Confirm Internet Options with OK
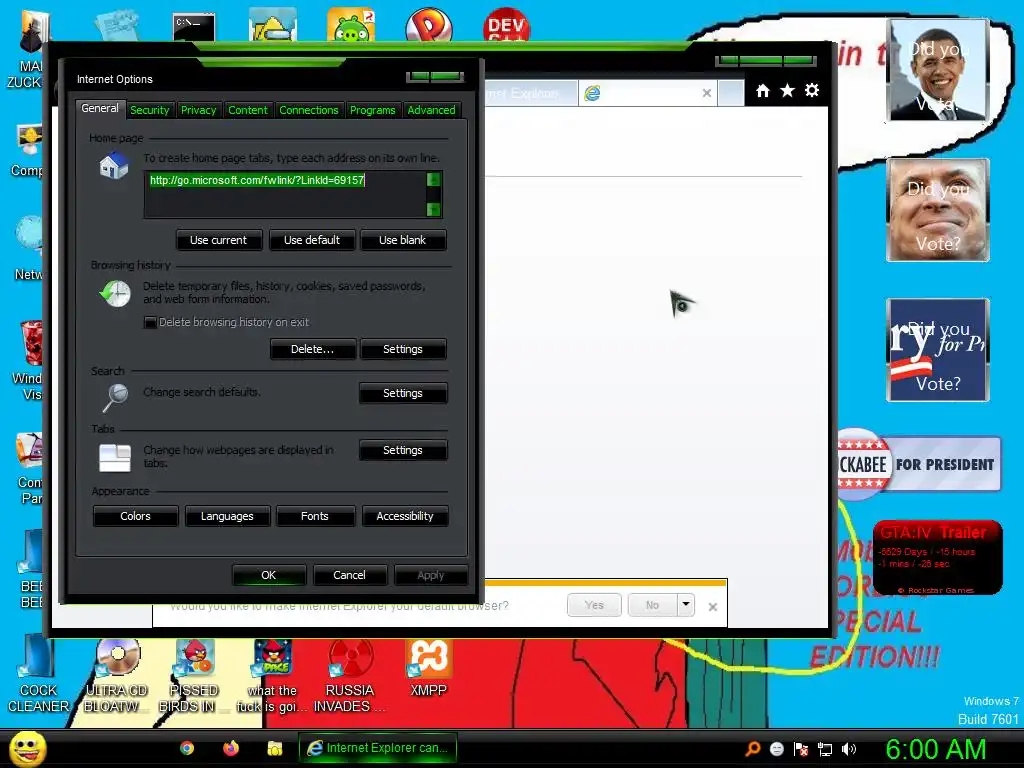 pos(269,575)
